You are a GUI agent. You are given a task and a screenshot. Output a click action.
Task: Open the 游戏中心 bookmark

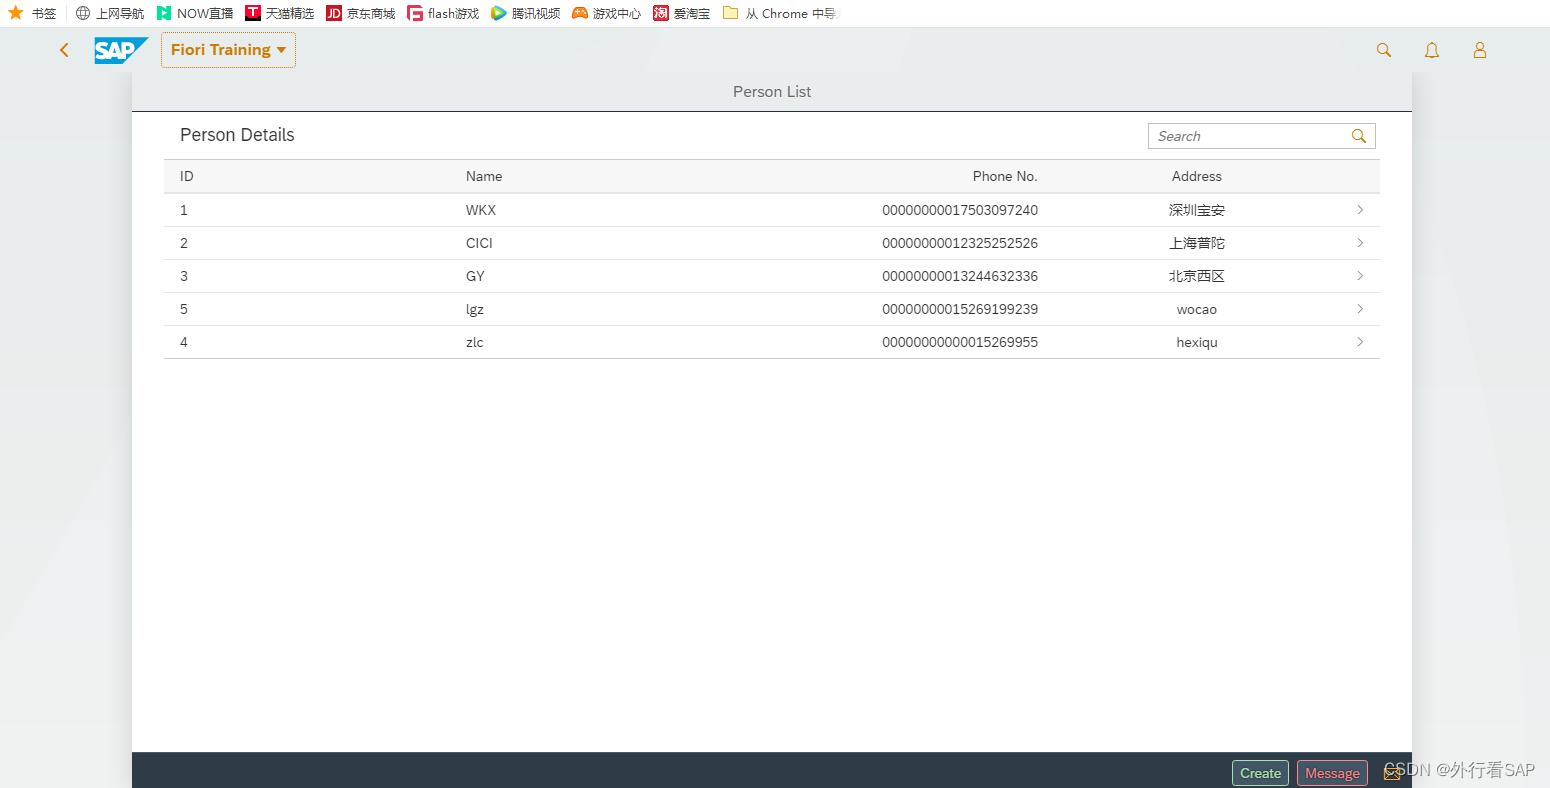[607, 13]
